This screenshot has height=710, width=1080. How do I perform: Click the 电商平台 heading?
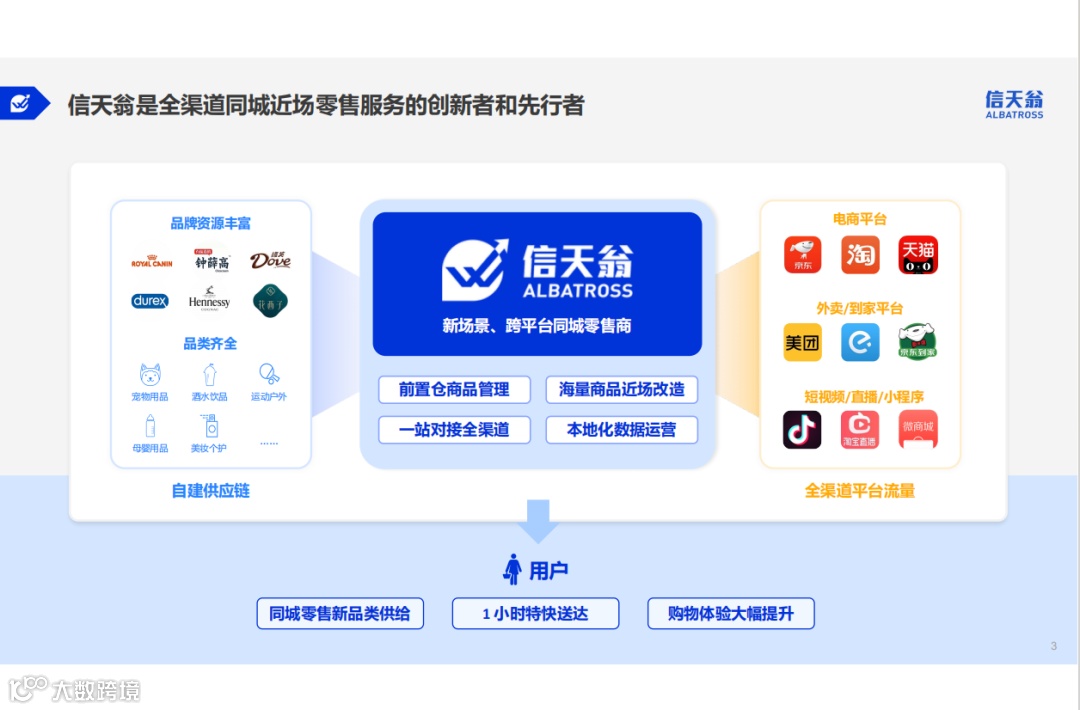pyautogui.click(x=860, y=219)
